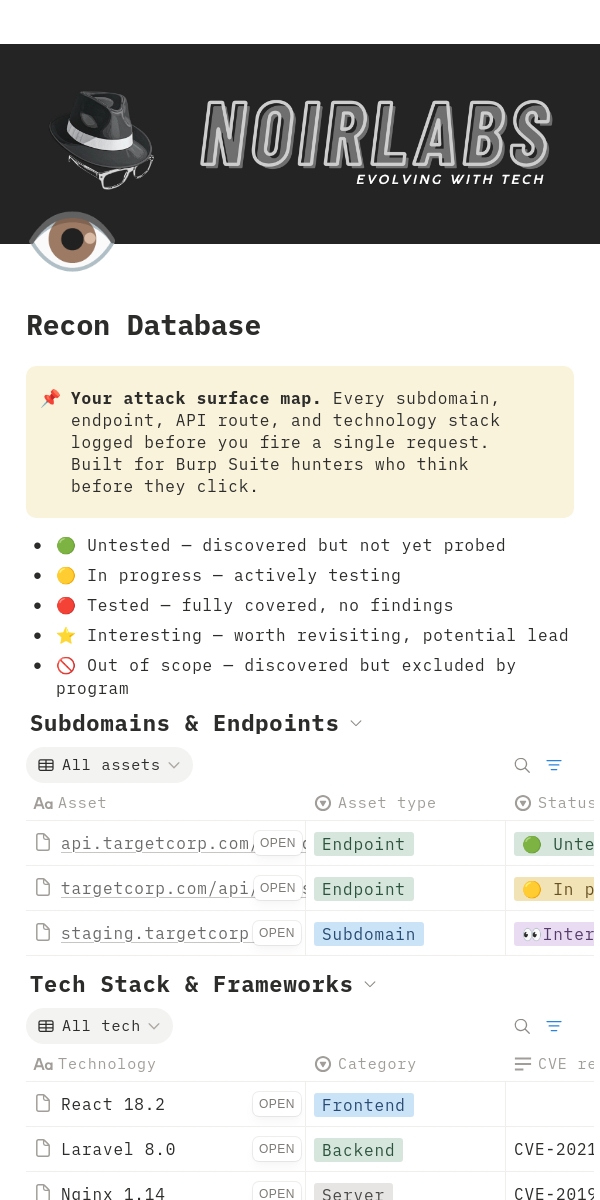Expand Tech Stack & Frameworks chevron
The width and height of the screenshot is (600, 1200).
coord(370,984)
